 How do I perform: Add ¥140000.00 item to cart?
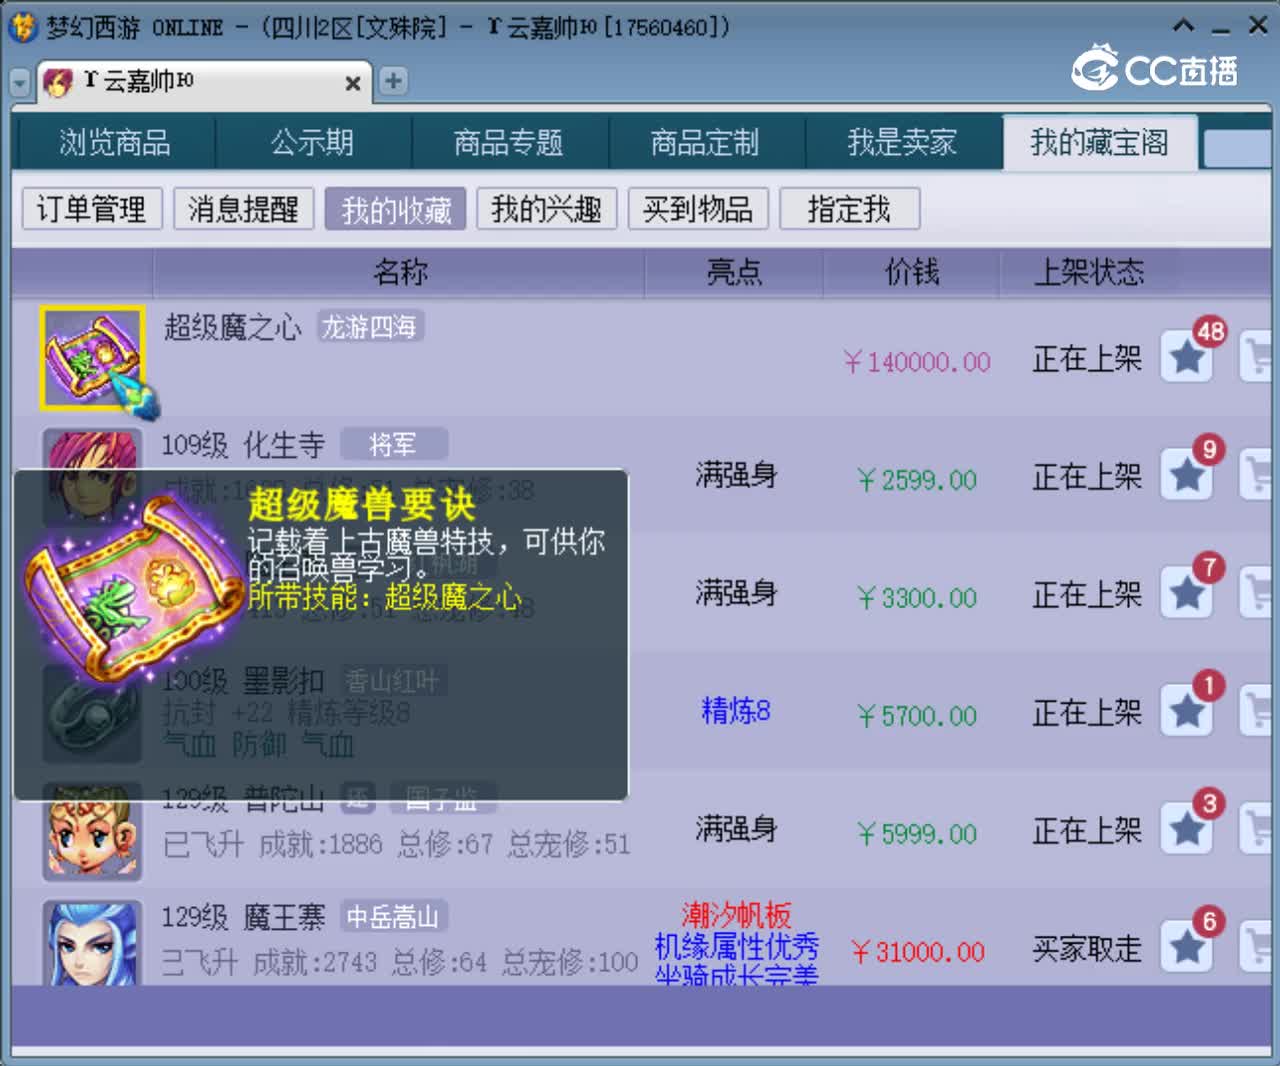(x=1256, y=357)
